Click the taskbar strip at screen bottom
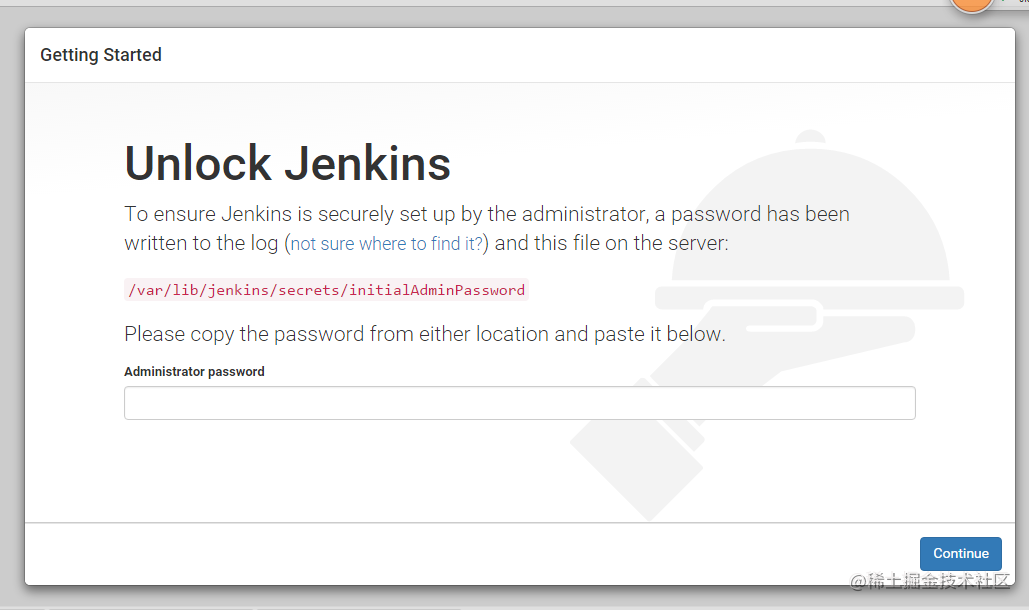The image size is (1029, 610). click(500, 606)
